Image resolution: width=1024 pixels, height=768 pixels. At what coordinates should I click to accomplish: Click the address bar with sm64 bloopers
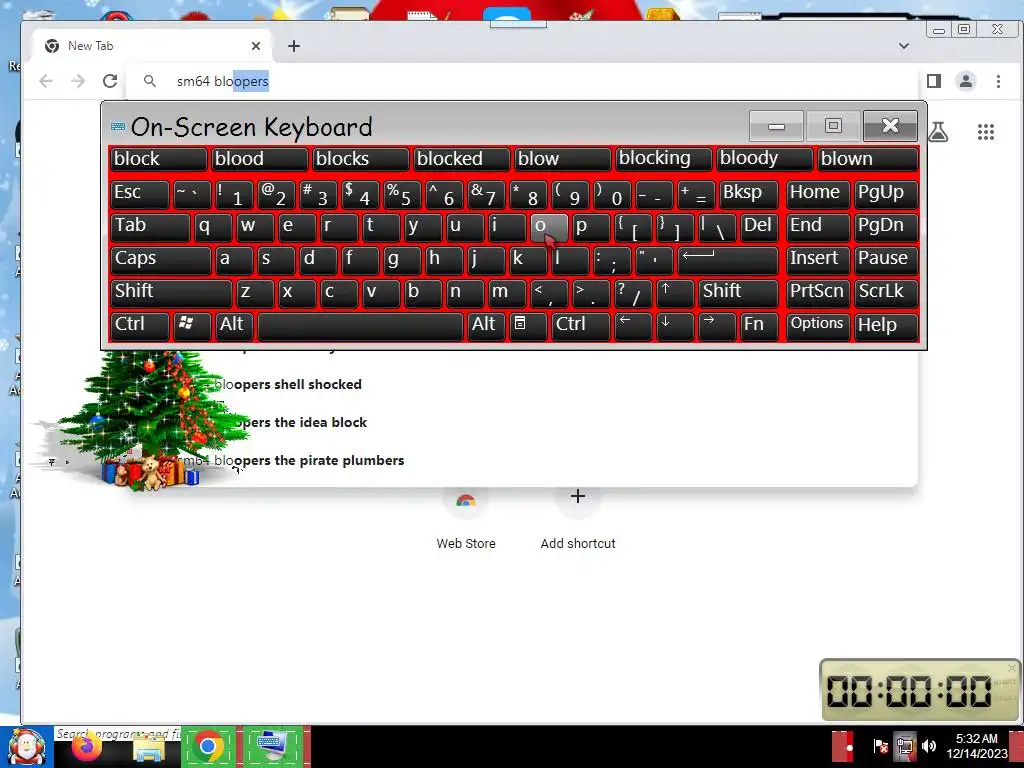coord(522,81)
